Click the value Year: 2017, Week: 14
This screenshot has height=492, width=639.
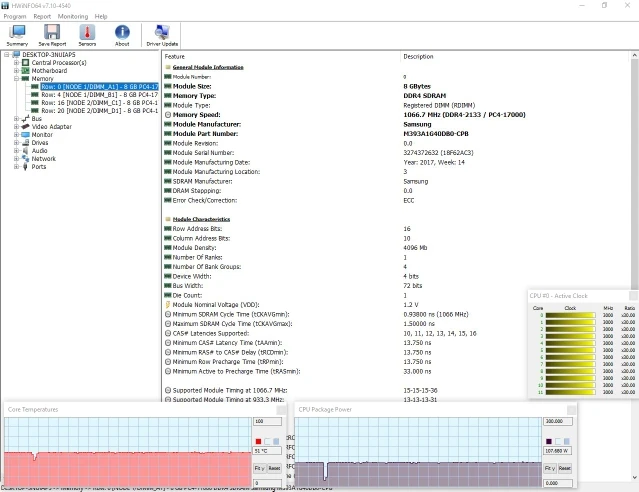[x=434, y=162]
